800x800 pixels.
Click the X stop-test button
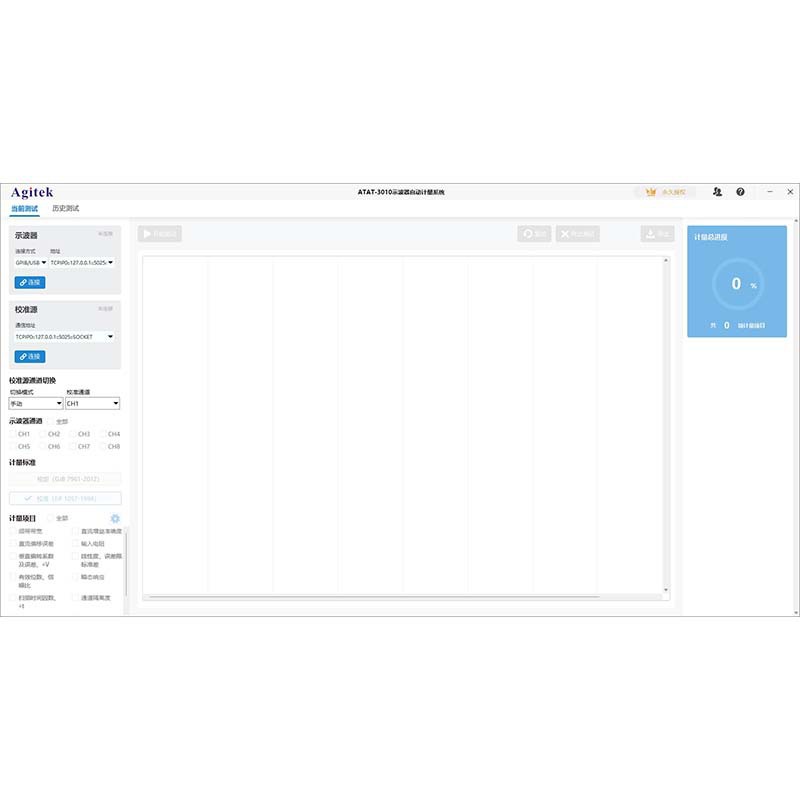click(578, 234)
